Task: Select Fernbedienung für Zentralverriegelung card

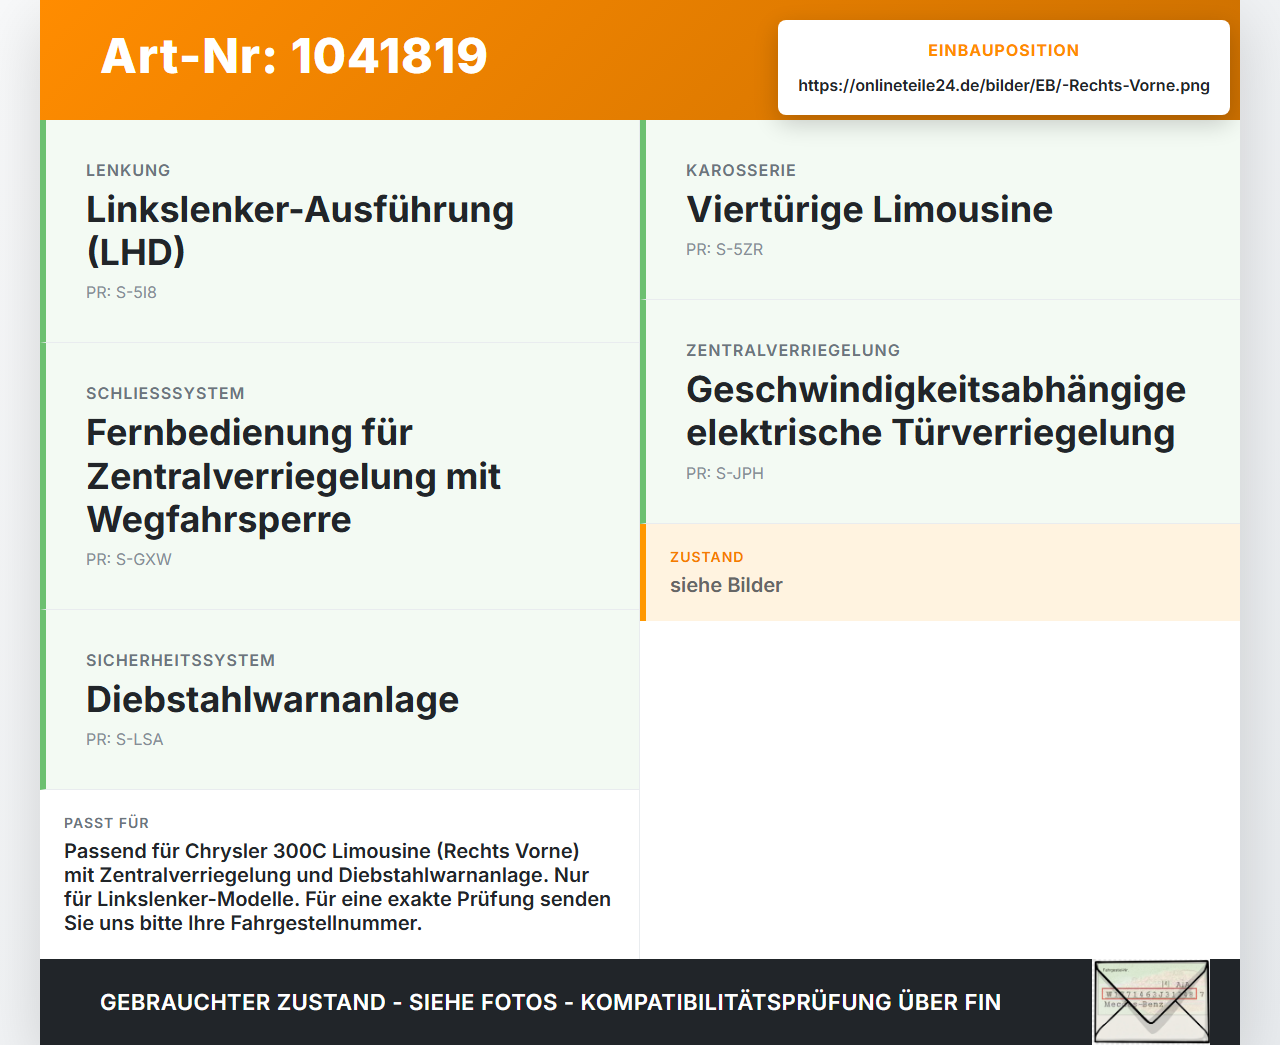Action: coord(340,476)
